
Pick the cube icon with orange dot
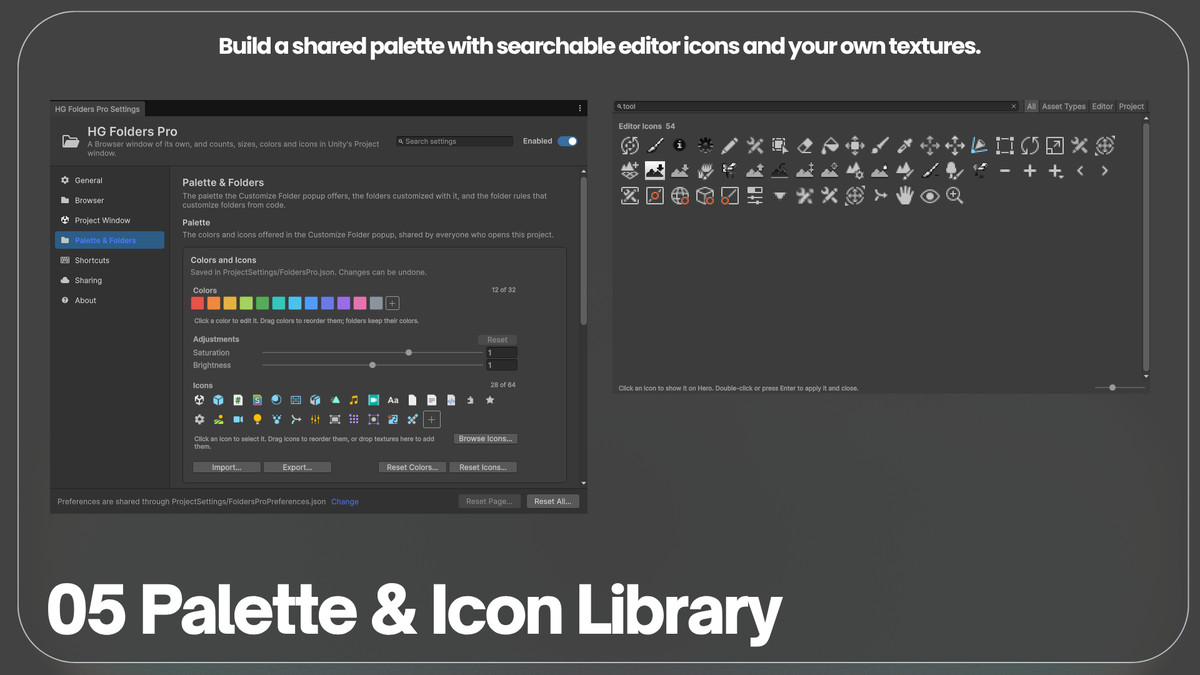705,196
